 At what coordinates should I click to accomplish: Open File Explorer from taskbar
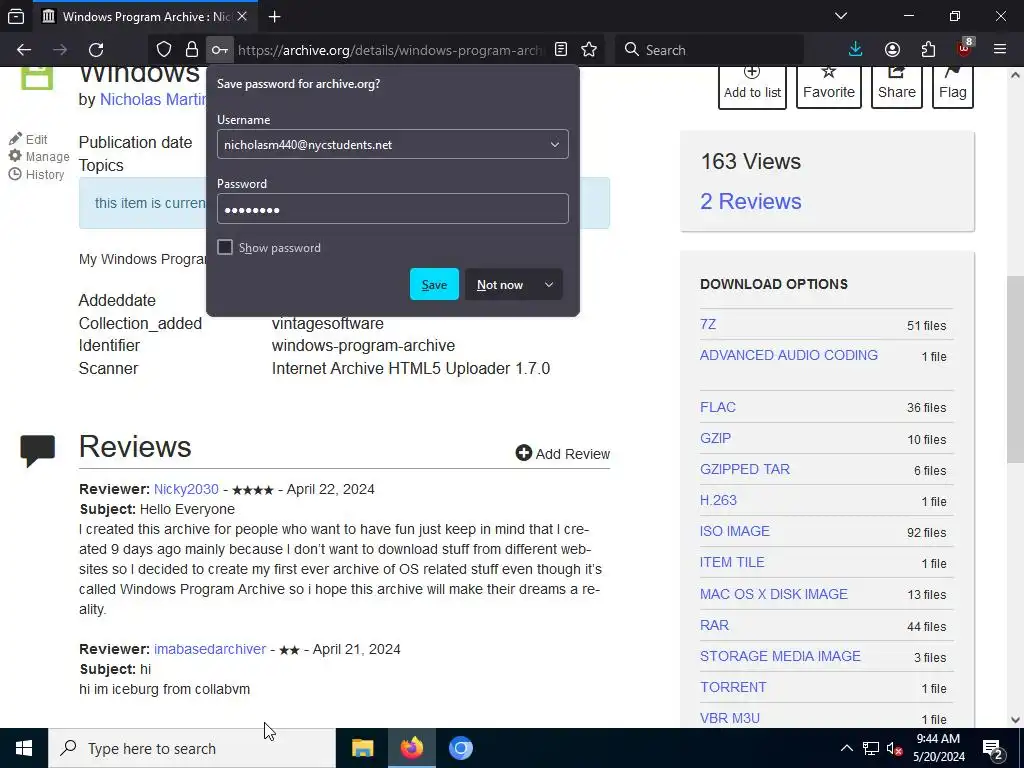coord(362,748)
